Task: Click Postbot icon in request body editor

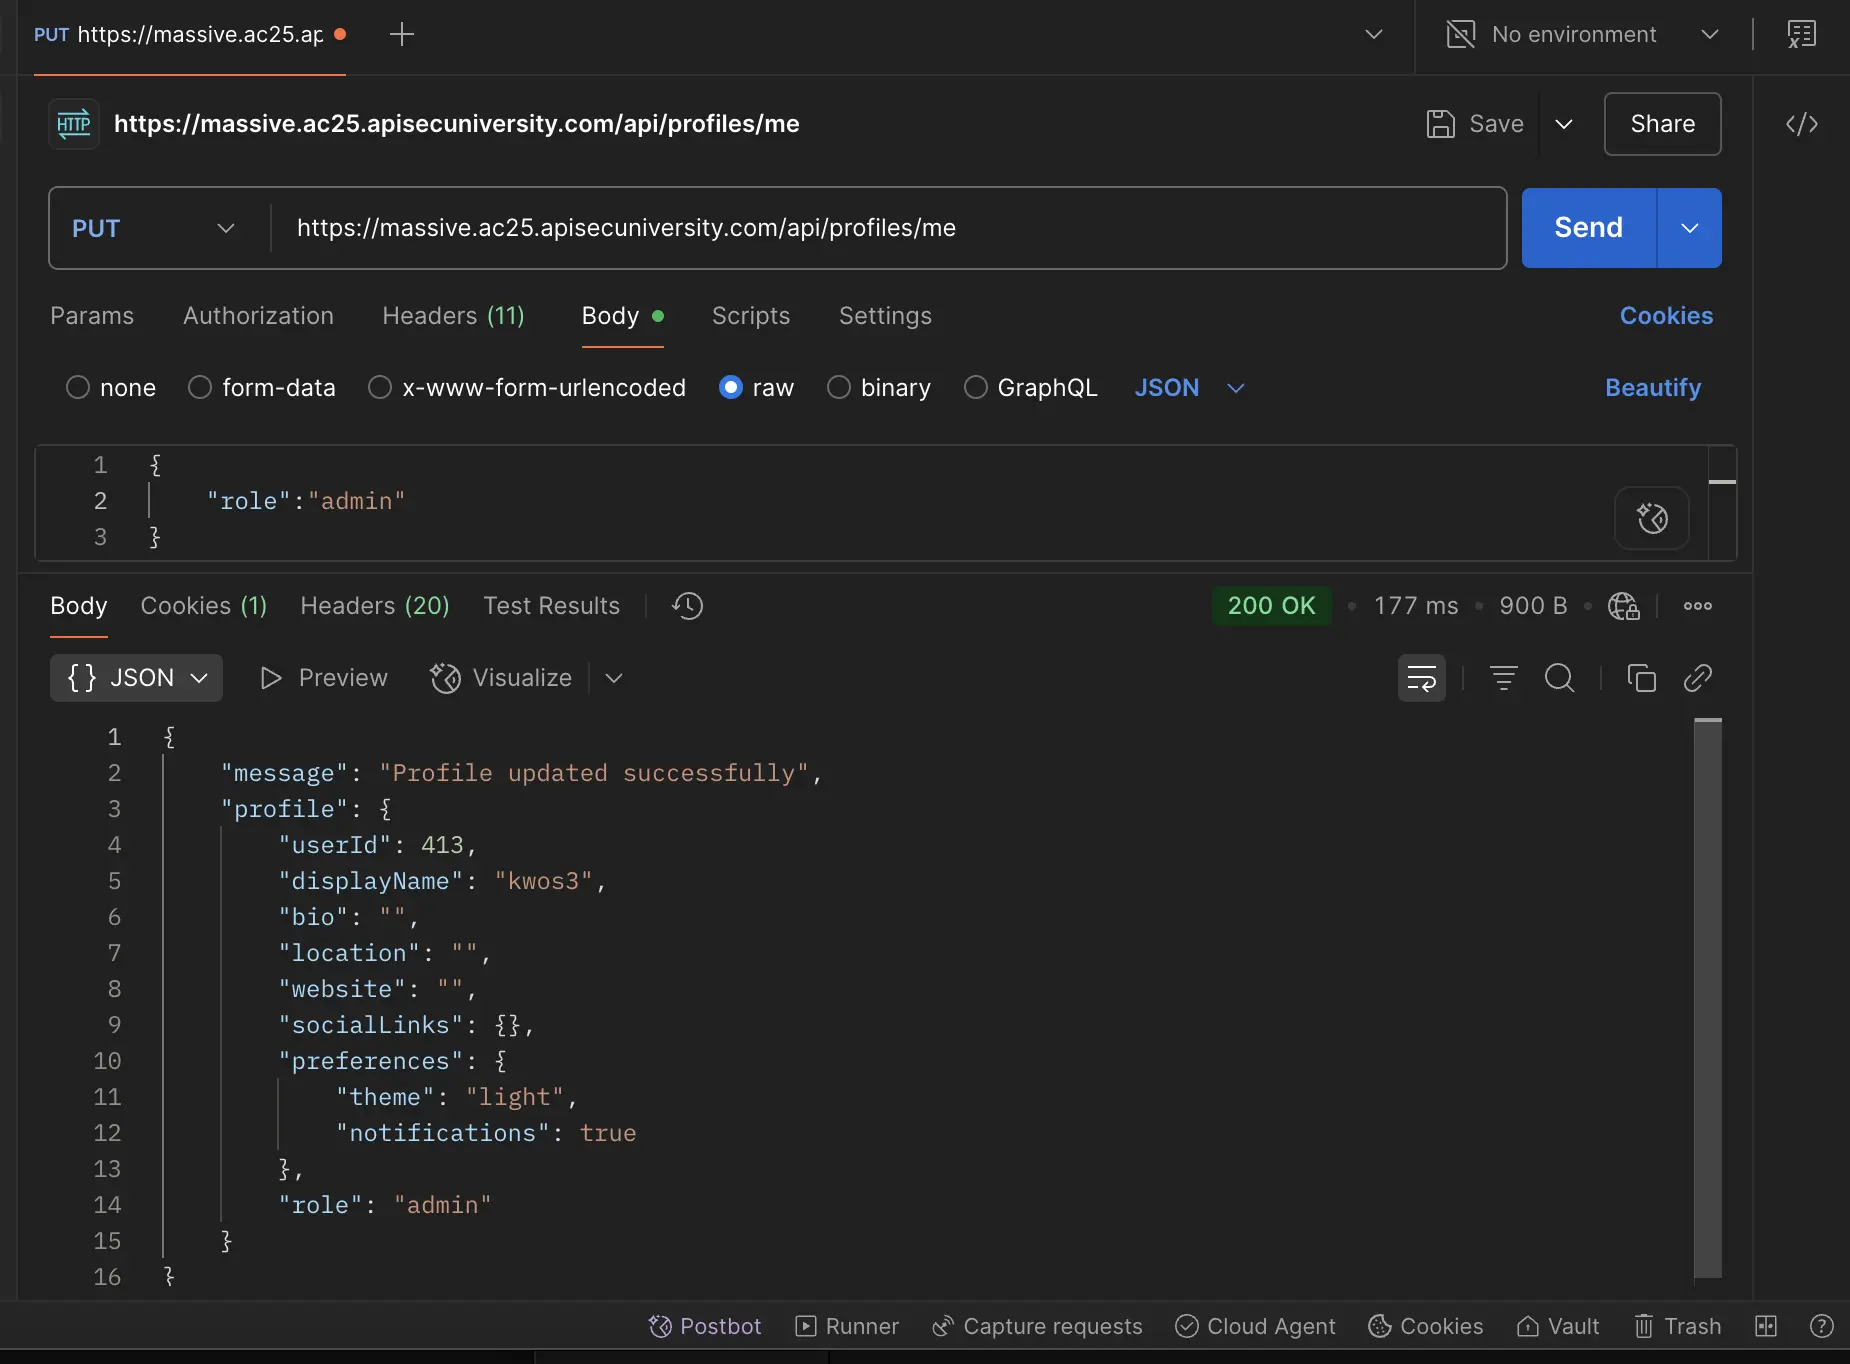Action: (1652, 518)
